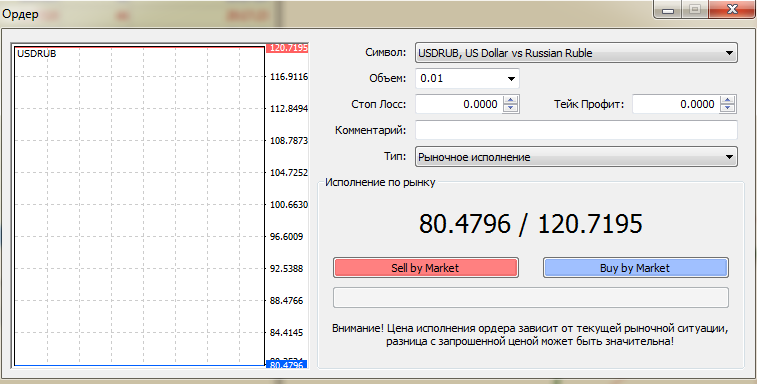This screenshot has width=757, height=384.
Task: Click the red 120.7195 ask price label
Action: (287, 48)
